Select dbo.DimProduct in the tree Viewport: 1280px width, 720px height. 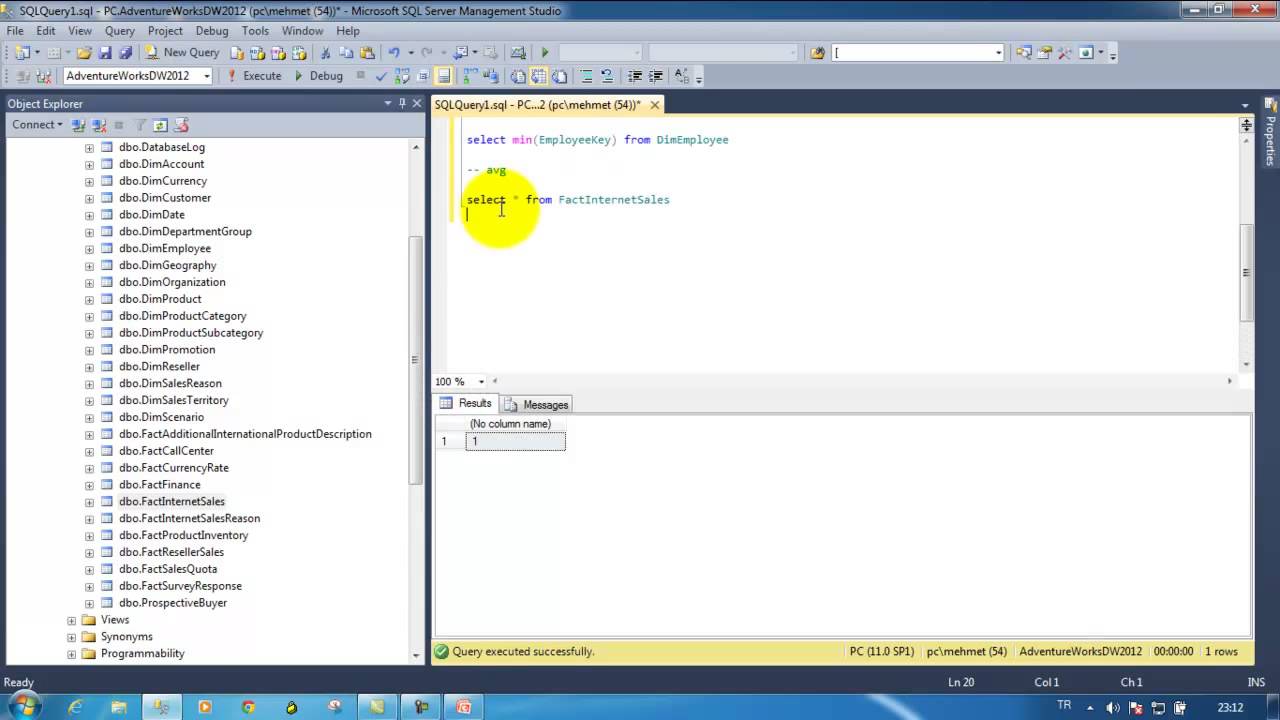tap(160, 299)
